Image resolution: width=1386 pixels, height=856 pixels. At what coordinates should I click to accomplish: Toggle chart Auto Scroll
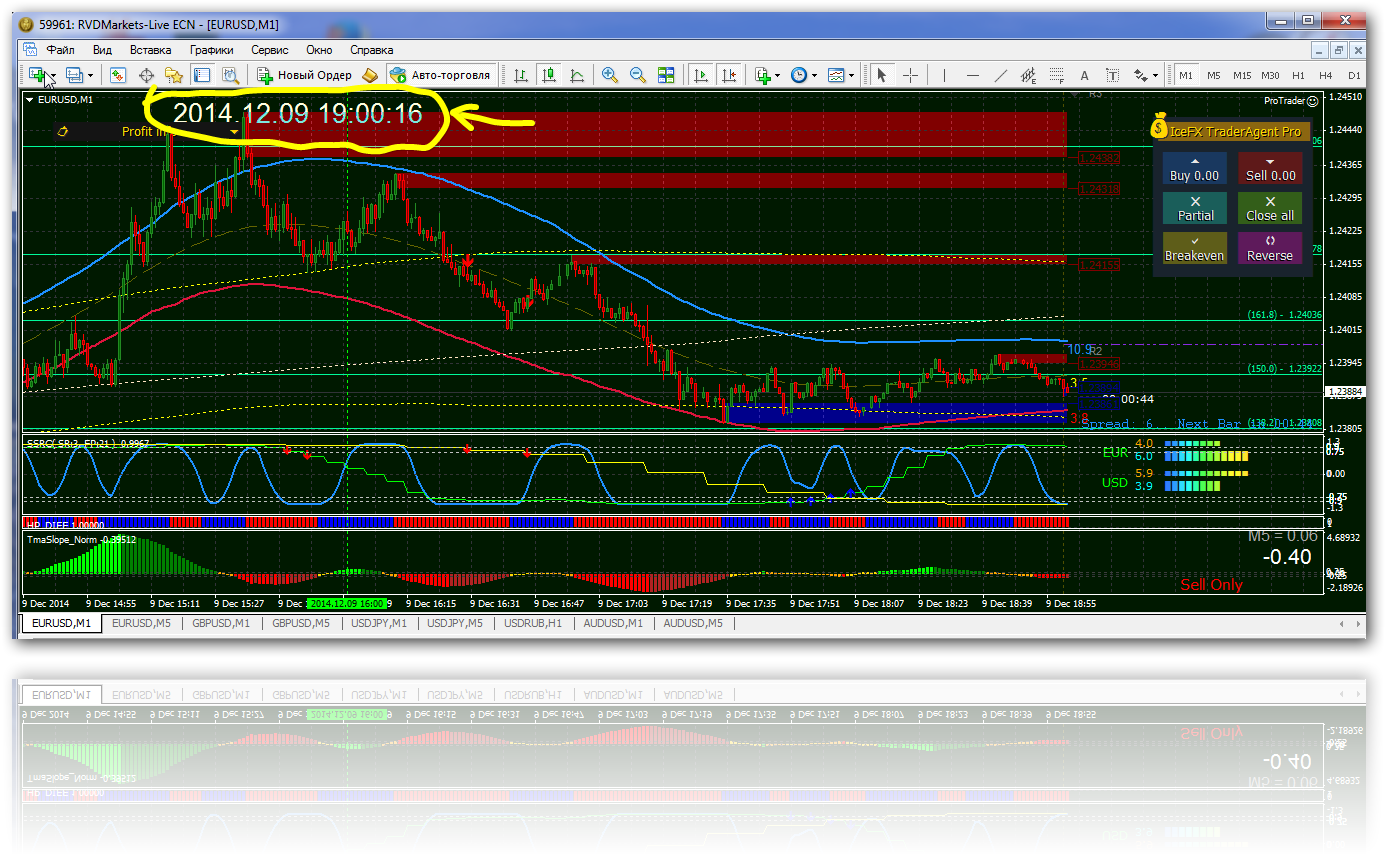(x=701, y=75)
